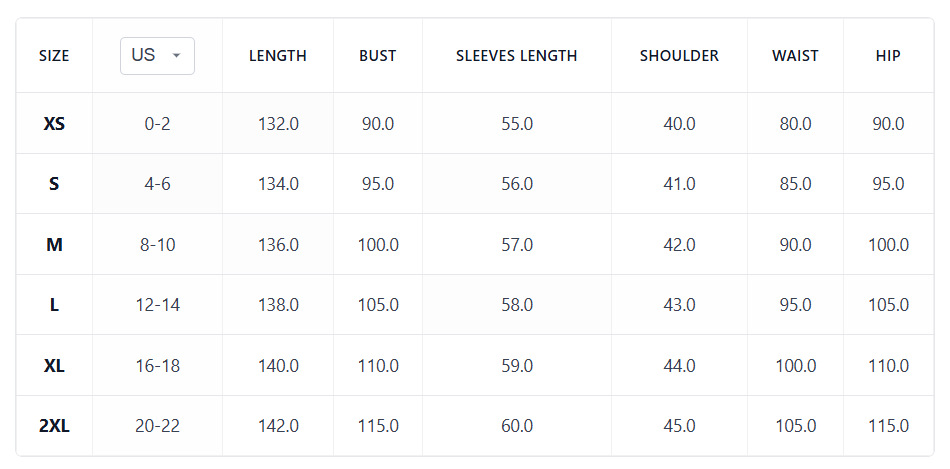Click the 12-14 US size cell

[157, 305]
